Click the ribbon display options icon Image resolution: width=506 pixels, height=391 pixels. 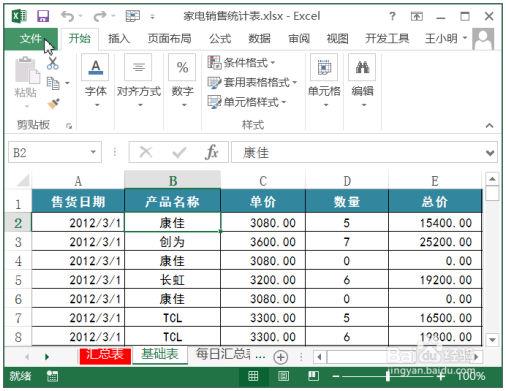click(x=417, y=16)
